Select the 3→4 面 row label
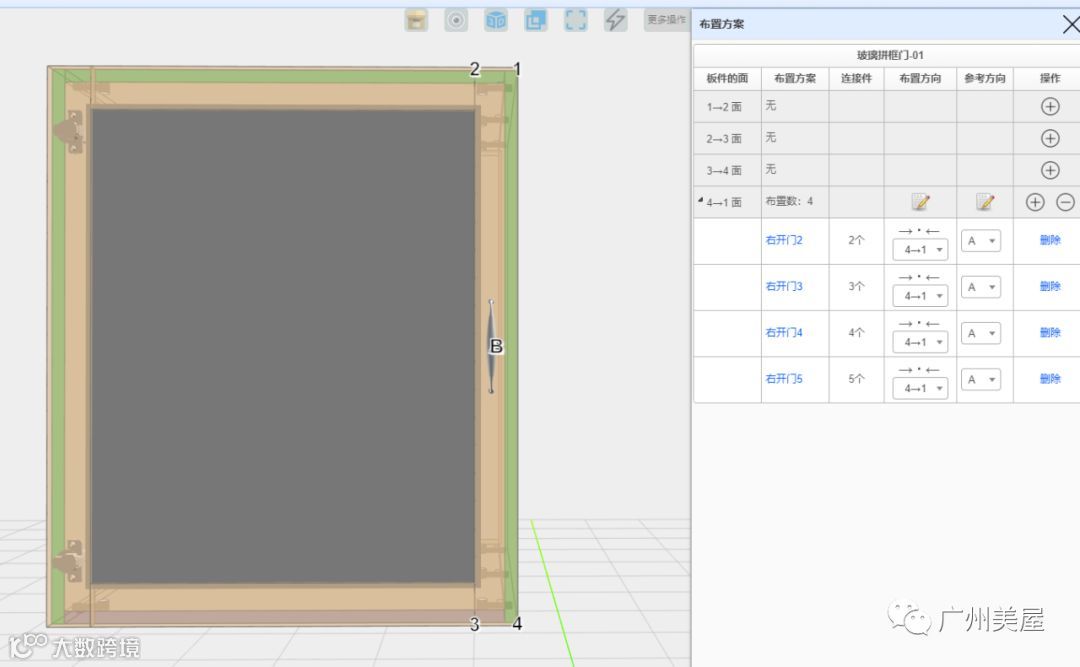 (x=724, y=170)
